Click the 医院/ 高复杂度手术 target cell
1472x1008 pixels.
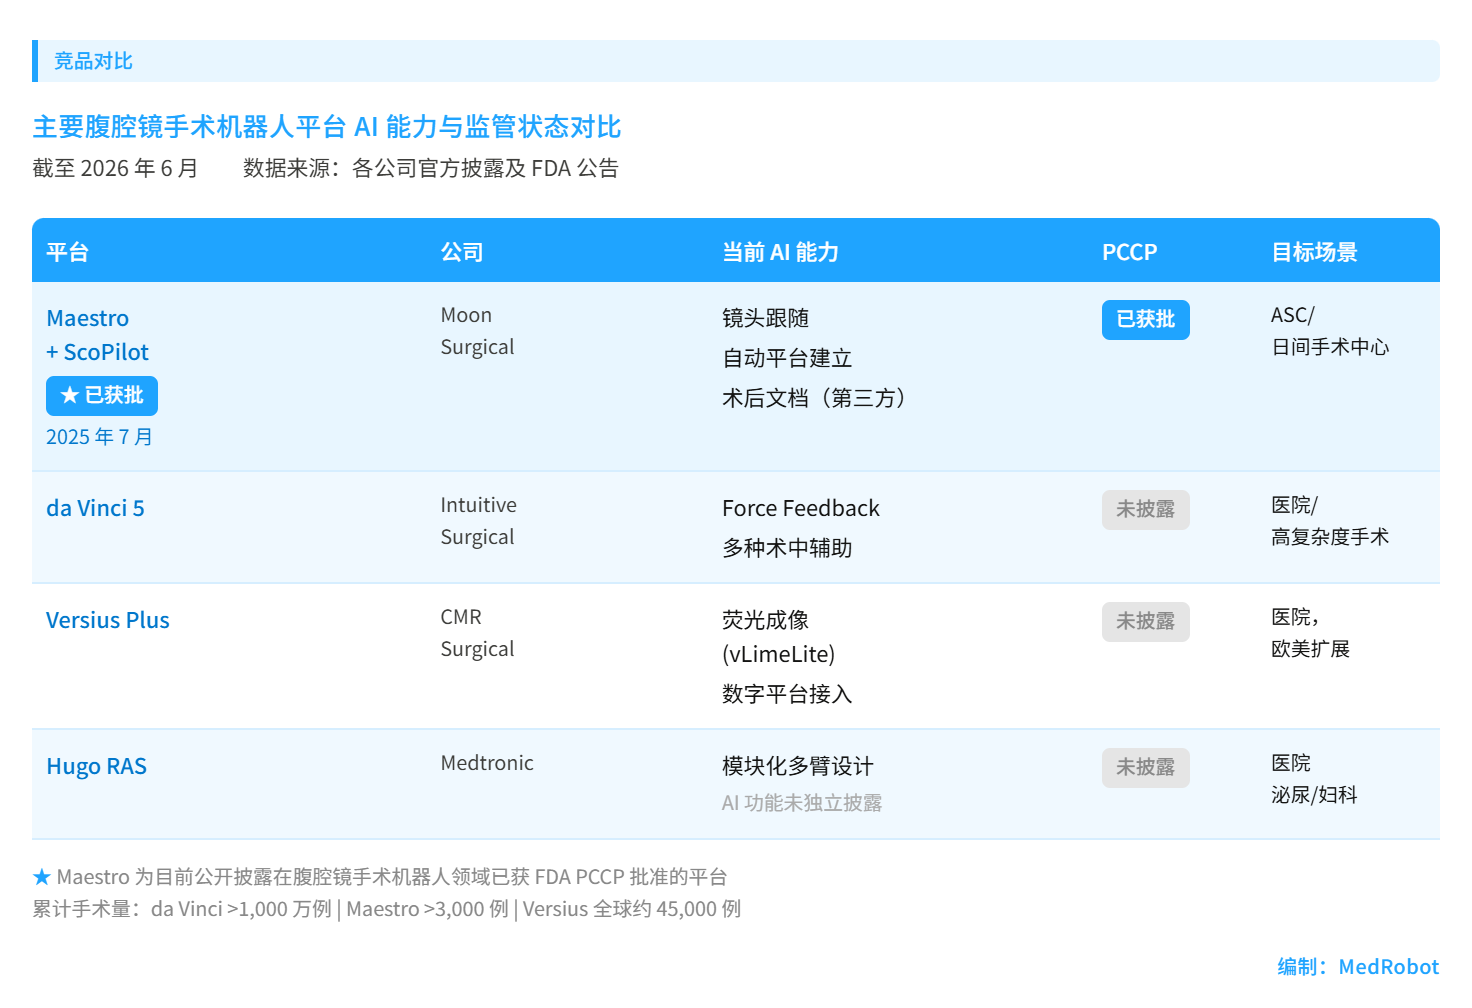(1330, 521)
